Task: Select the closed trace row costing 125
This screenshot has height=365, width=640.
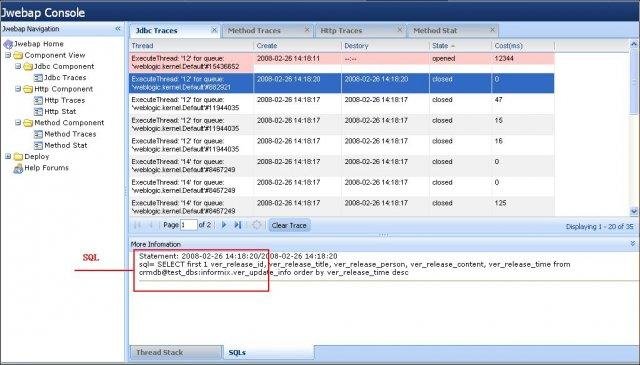Action: tap(342, 207)
